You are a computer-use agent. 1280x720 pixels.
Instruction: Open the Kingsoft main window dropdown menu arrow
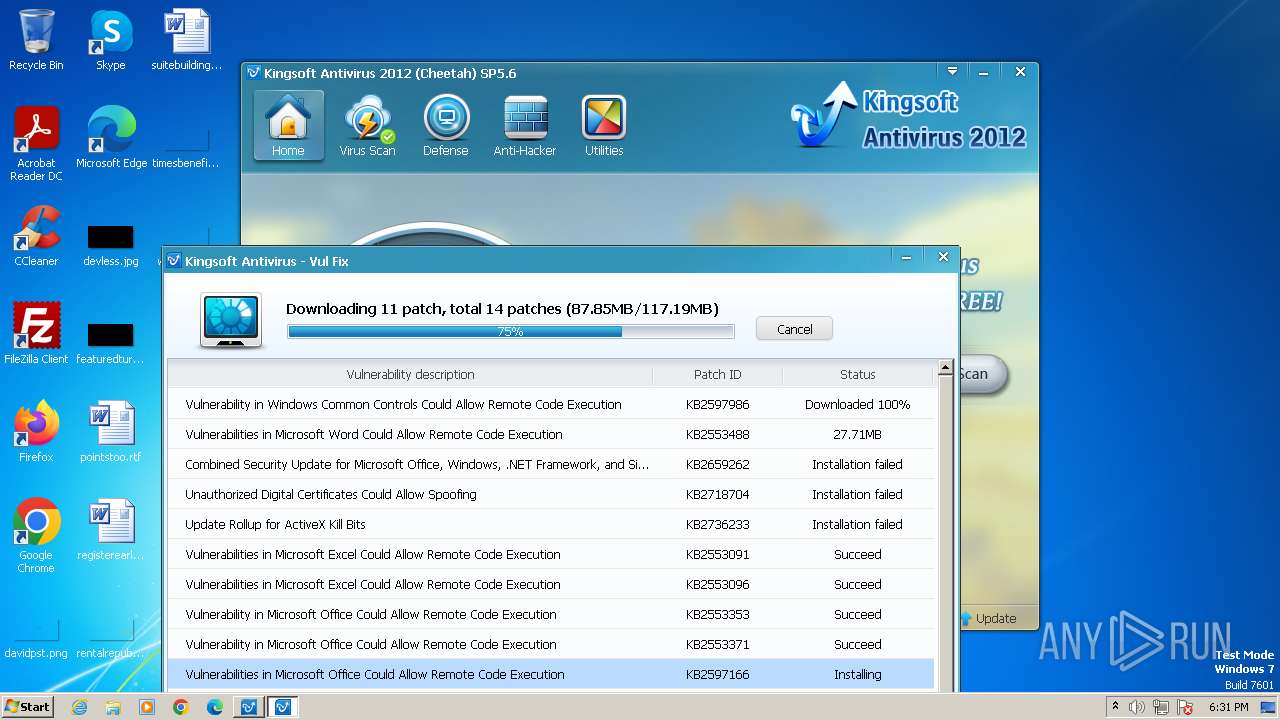[x=953, y=72]
